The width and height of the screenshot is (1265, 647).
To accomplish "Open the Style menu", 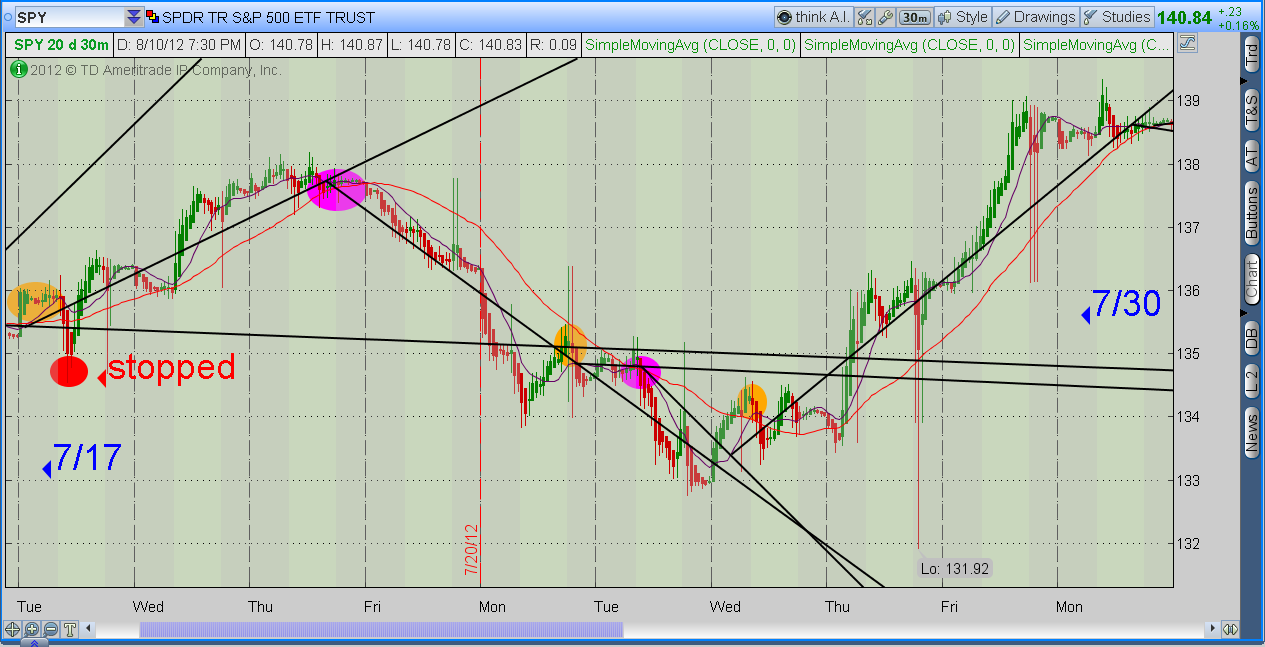I will tap(962, 17).
